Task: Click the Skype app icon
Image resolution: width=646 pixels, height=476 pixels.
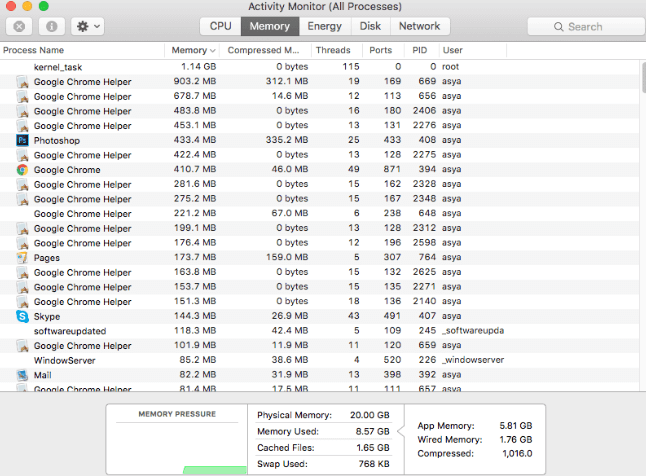Action: pyautogui.click(x=22, y=316)
